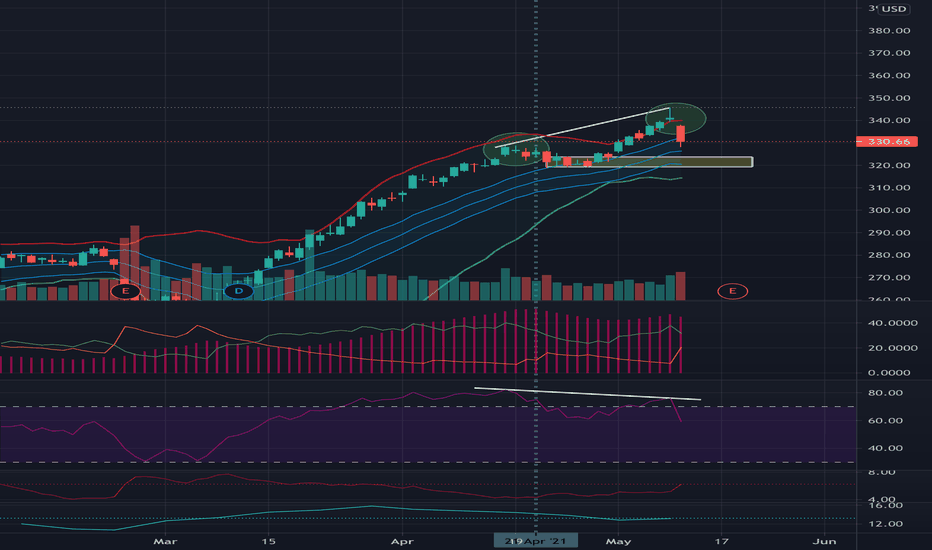This screenshot has width=932, height=550.
Task: Click the 350.00 price axis label
Action: (889, 98)
